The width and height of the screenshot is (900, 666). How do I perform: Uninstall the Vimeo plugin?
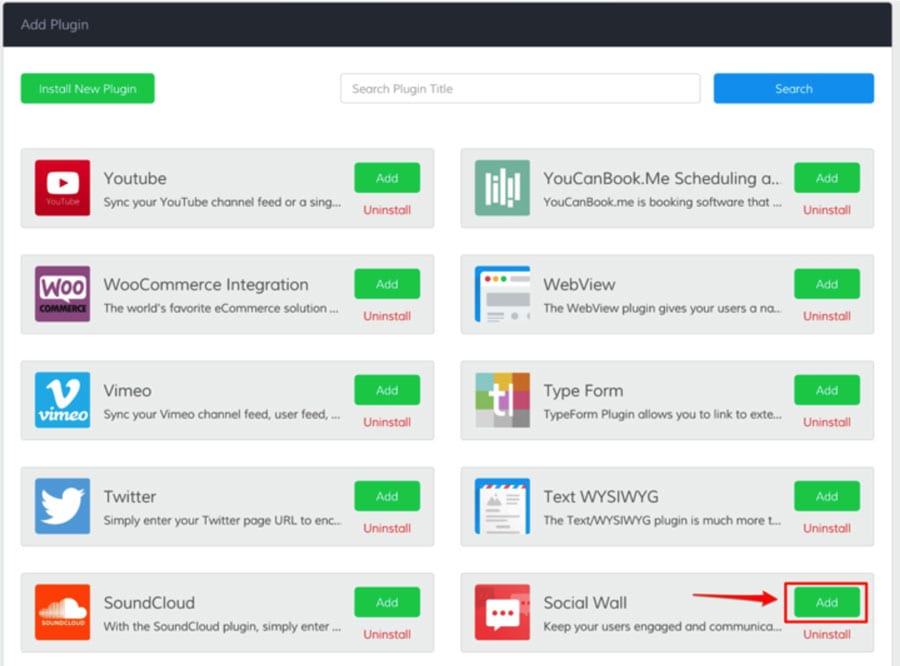387,423
